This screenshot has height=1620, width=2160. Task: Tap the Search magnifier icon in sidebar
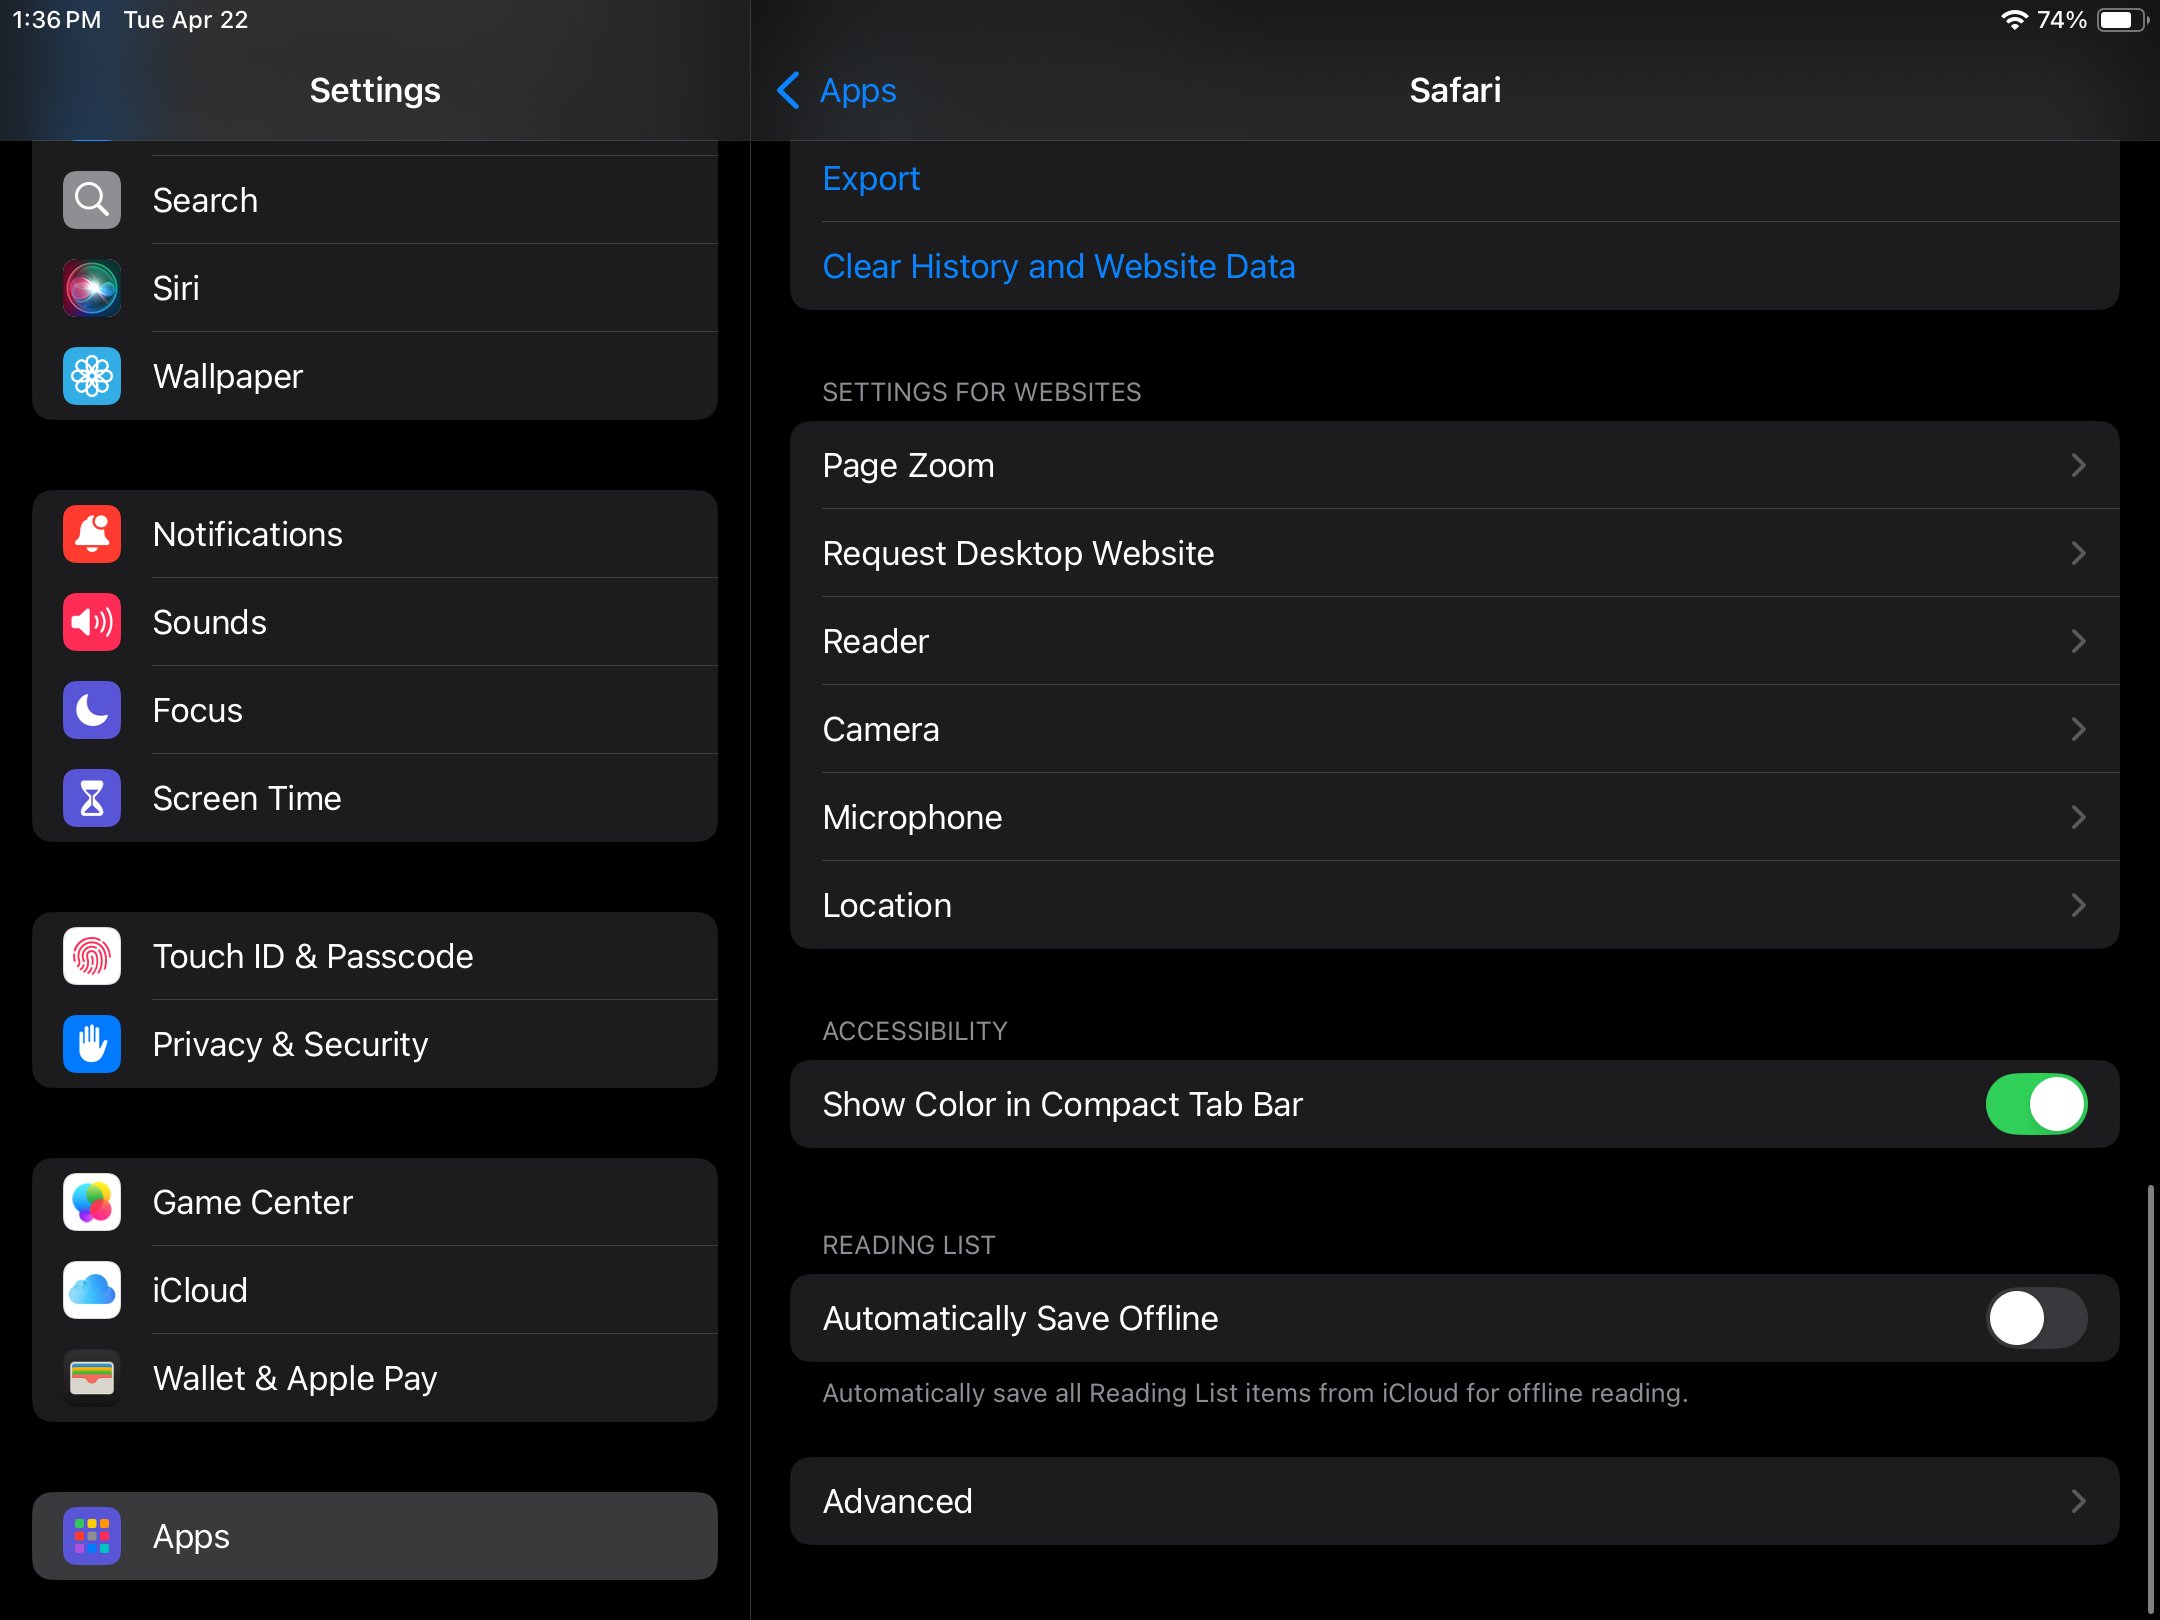coord(92,200)
